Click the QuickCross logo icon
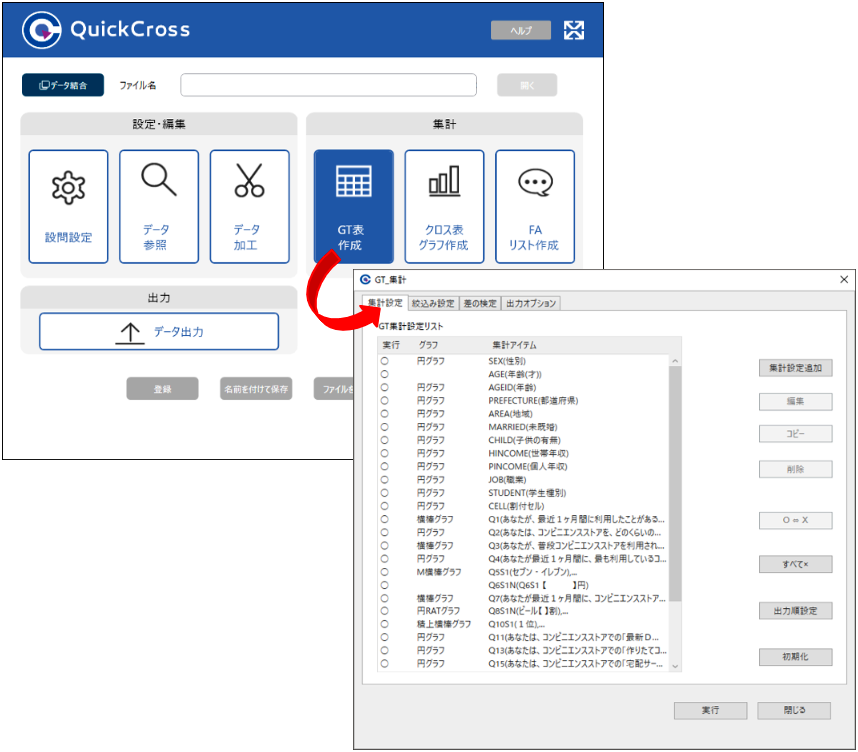The image size is (858, 752). click(x=42, y=30)
